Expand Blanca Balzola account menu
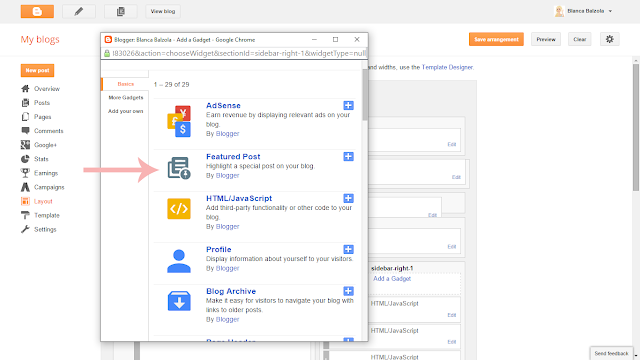 pyautogui.click(x=584, y=11)
